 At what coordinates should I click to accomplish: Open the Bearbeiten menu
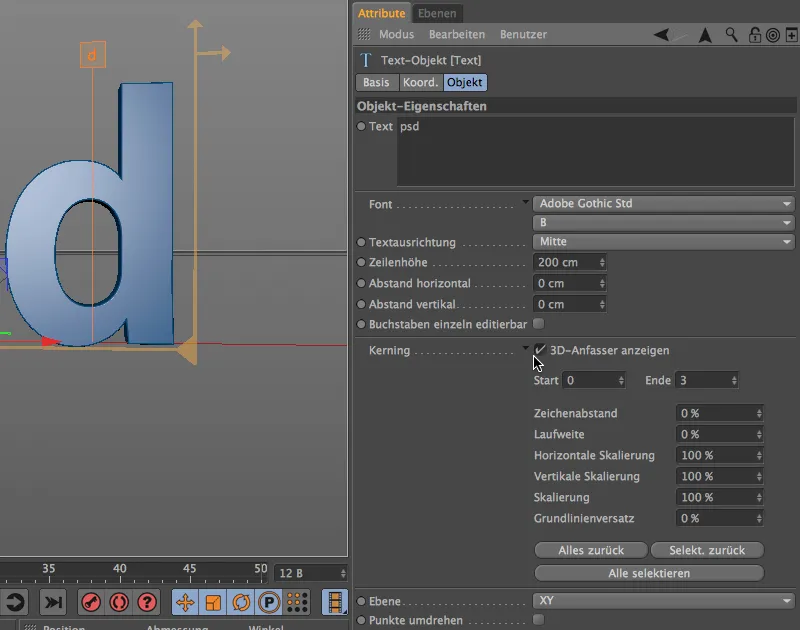tap(457, 34)
